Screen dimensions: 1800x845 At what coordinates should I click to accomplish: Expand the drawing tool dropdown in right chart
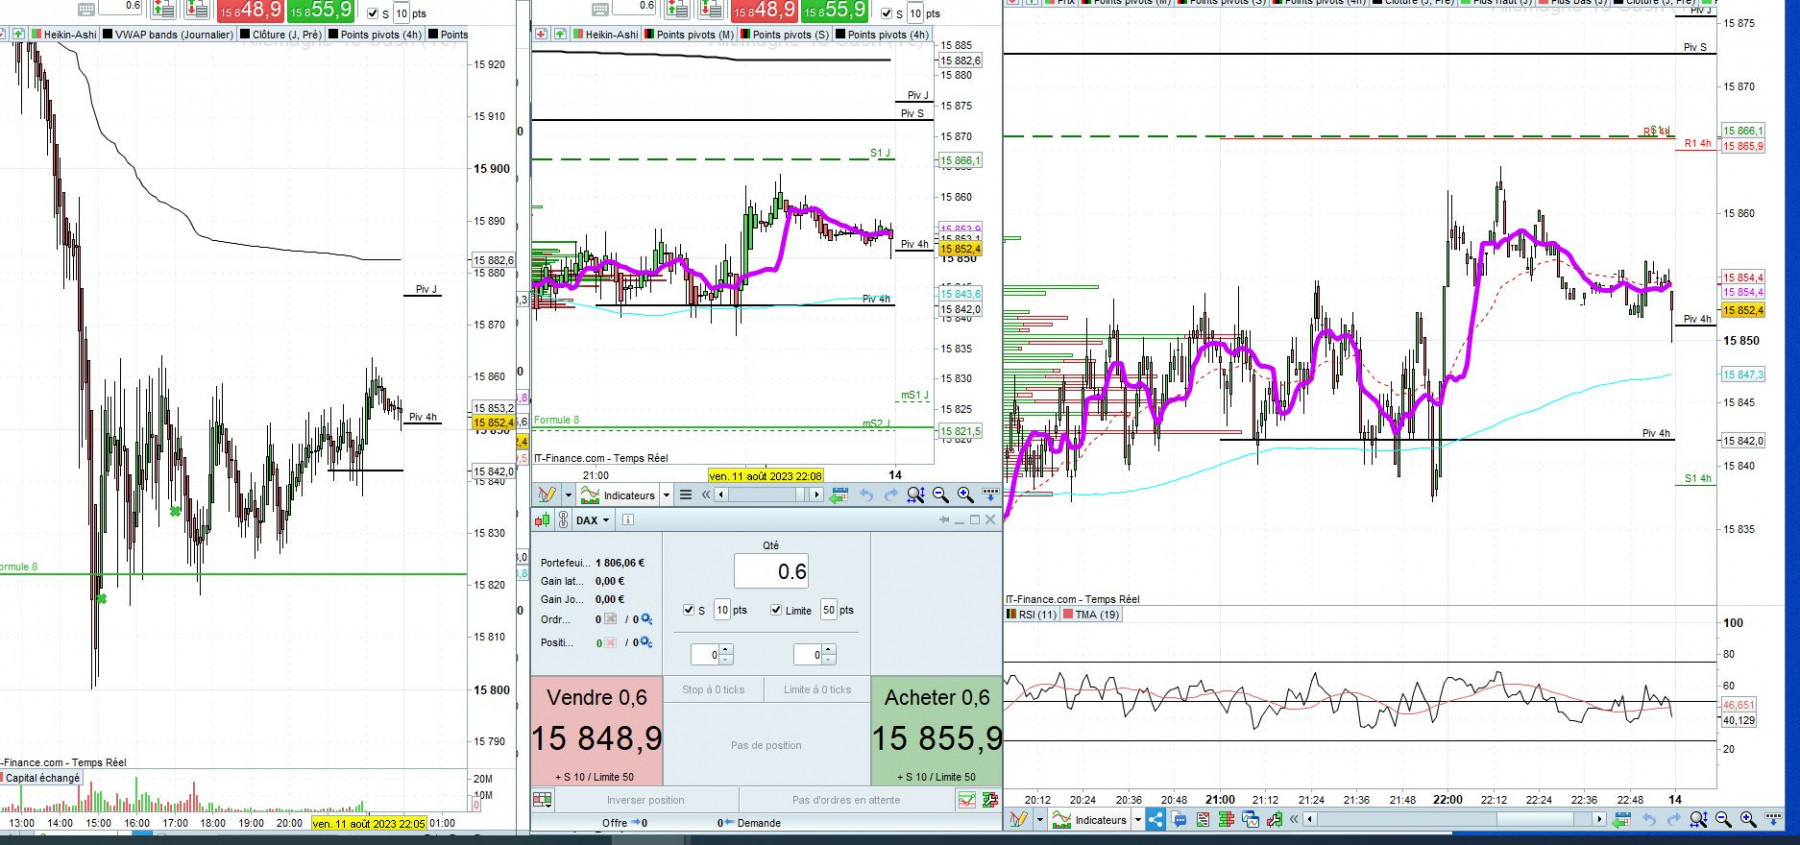[x=1040, y=820]
